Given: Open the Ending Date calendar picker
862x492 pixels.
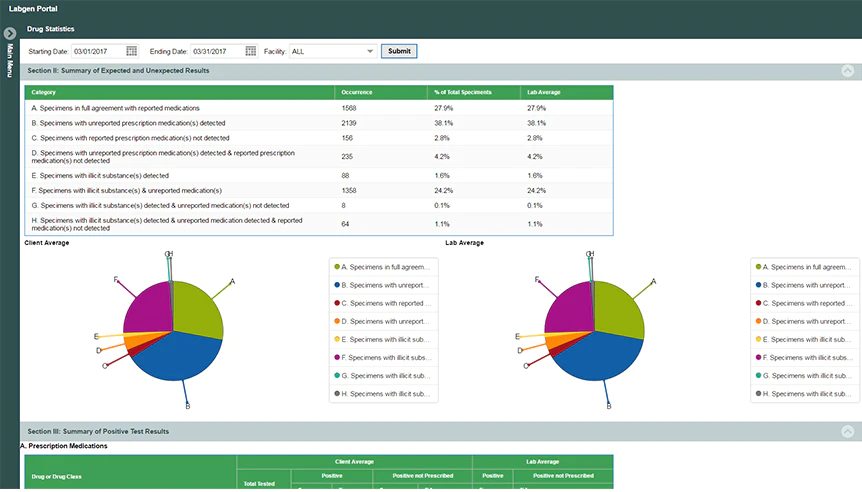Looking at the screenshot, I should (251, 51).
